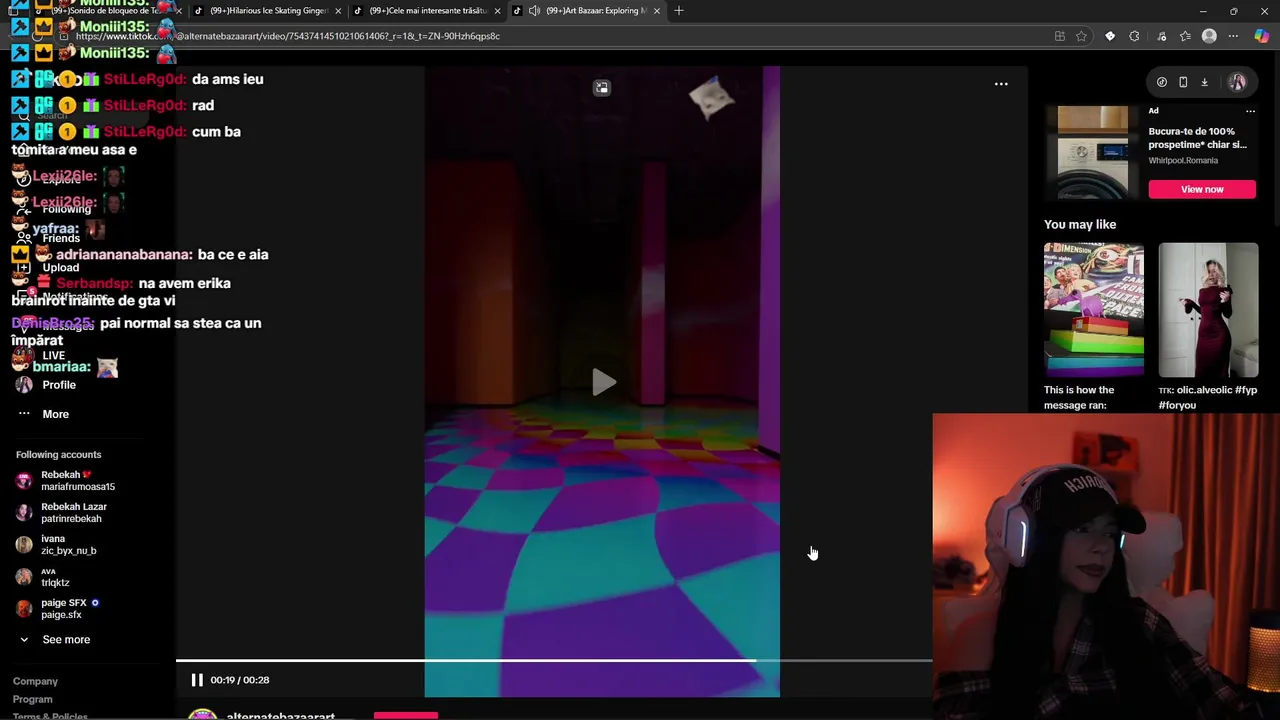Open a new browser tab with plus
The image size is (1280, 720).
[x=679, y=11]
